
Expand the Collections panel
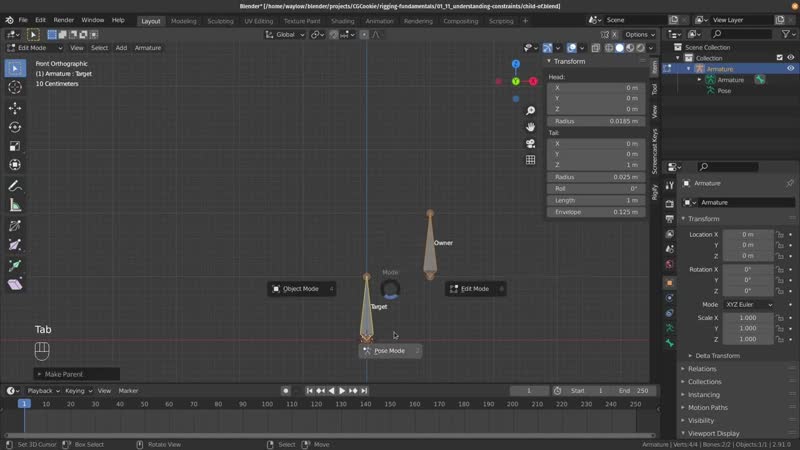click(704, 382)
